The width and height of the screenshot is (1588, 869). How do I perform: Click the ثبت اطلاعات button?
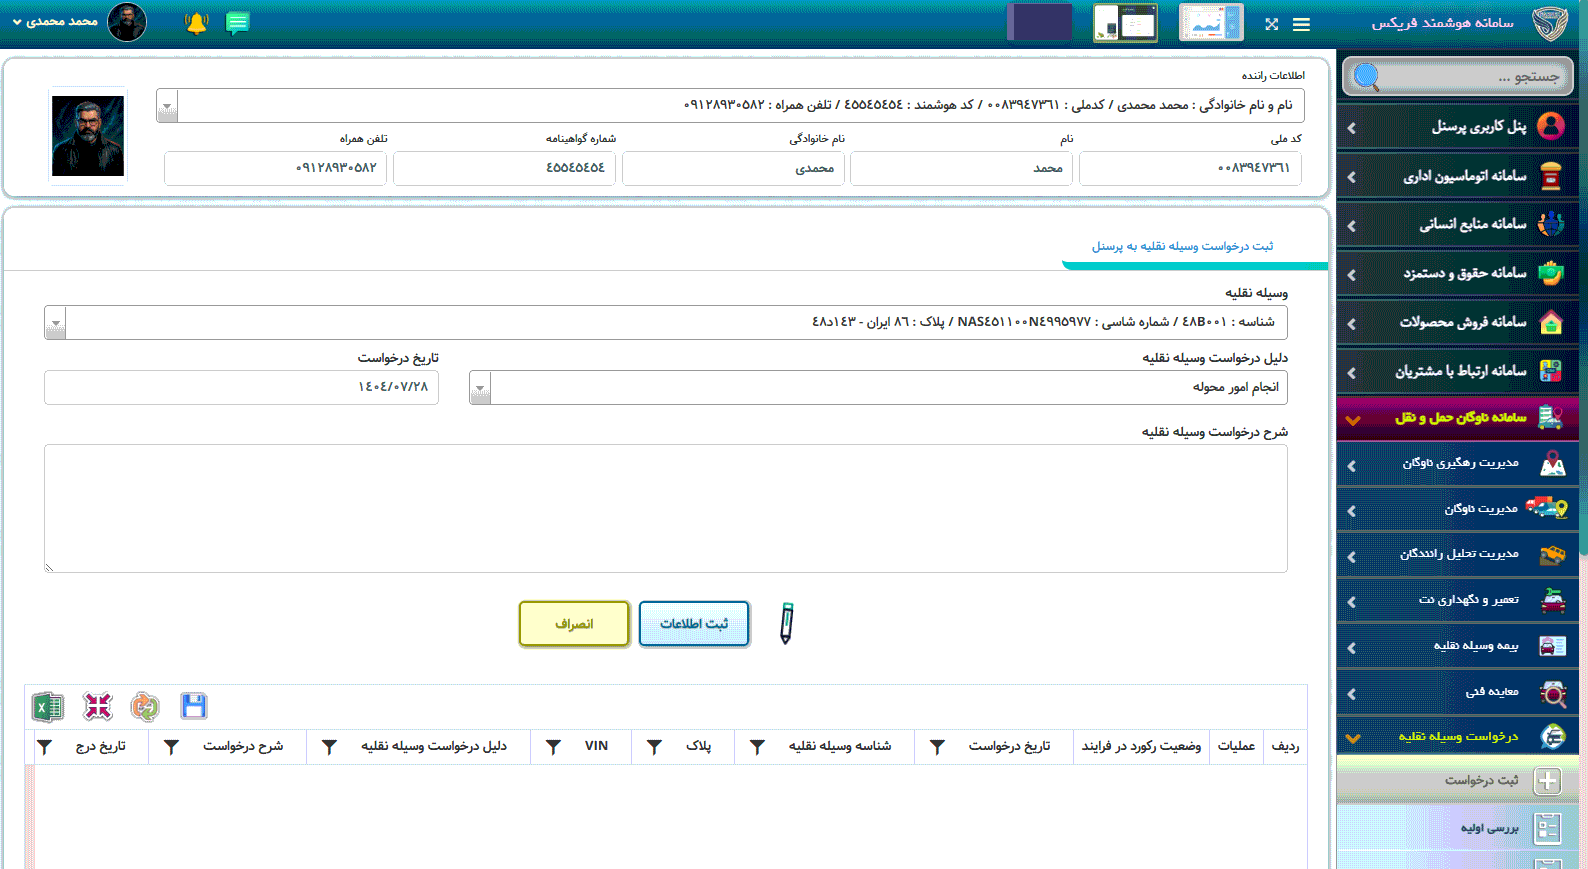694,624
